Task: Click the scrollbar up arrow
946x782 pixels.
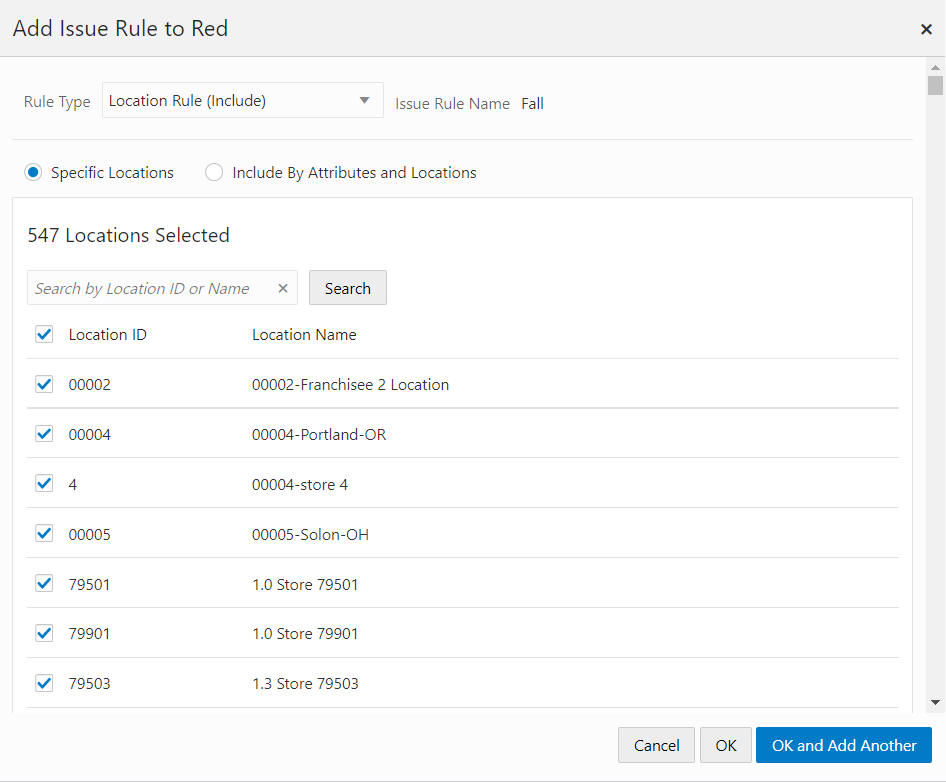Action: tap(935, 68)
